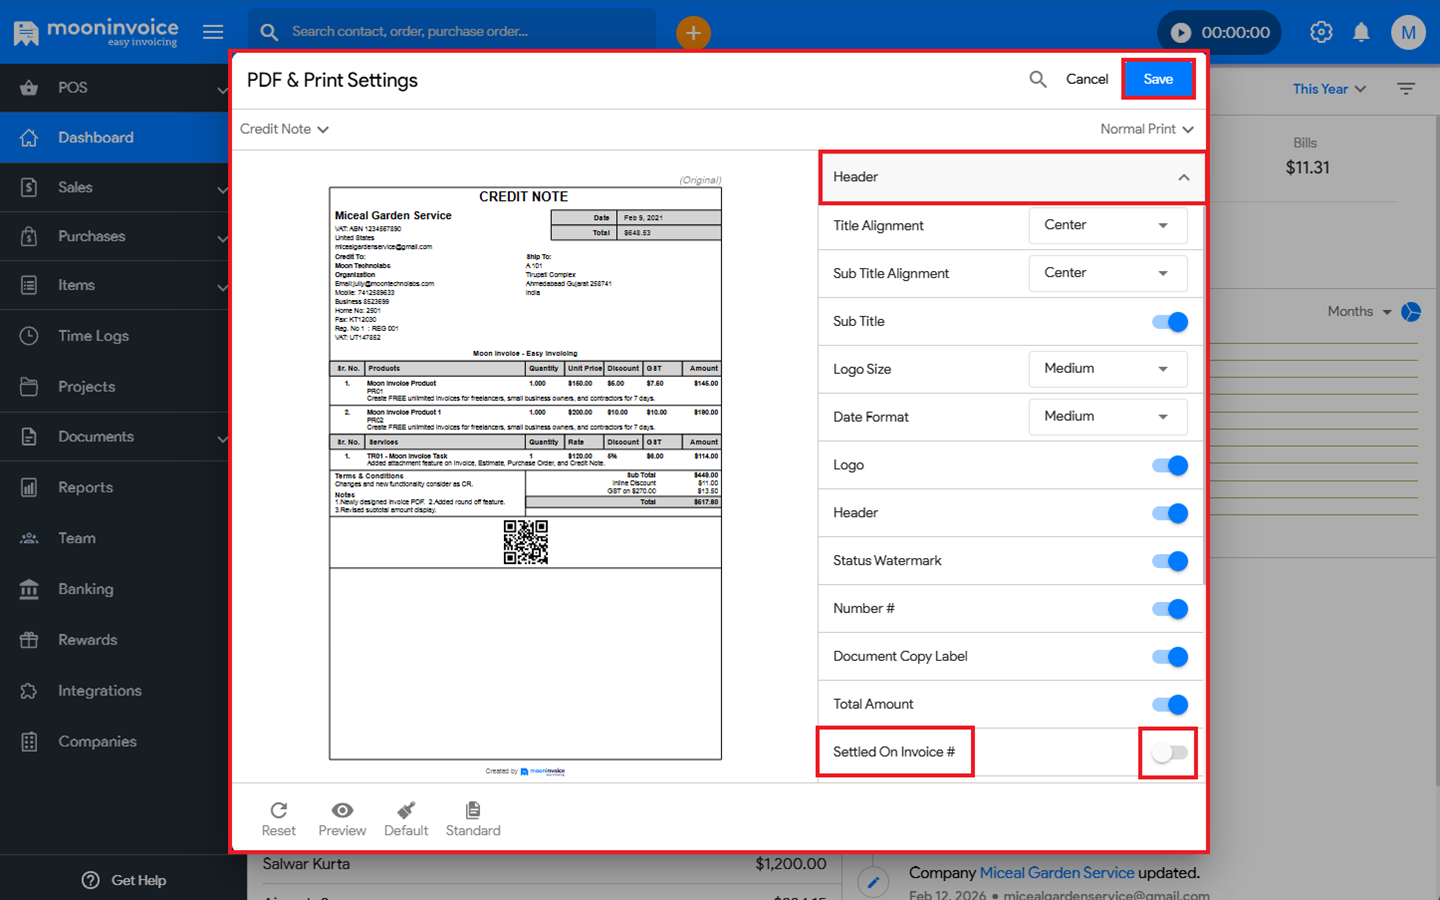Select the Standard document icon
The height and width of the screenshot is (900, 1440).
tap(473, 810)
